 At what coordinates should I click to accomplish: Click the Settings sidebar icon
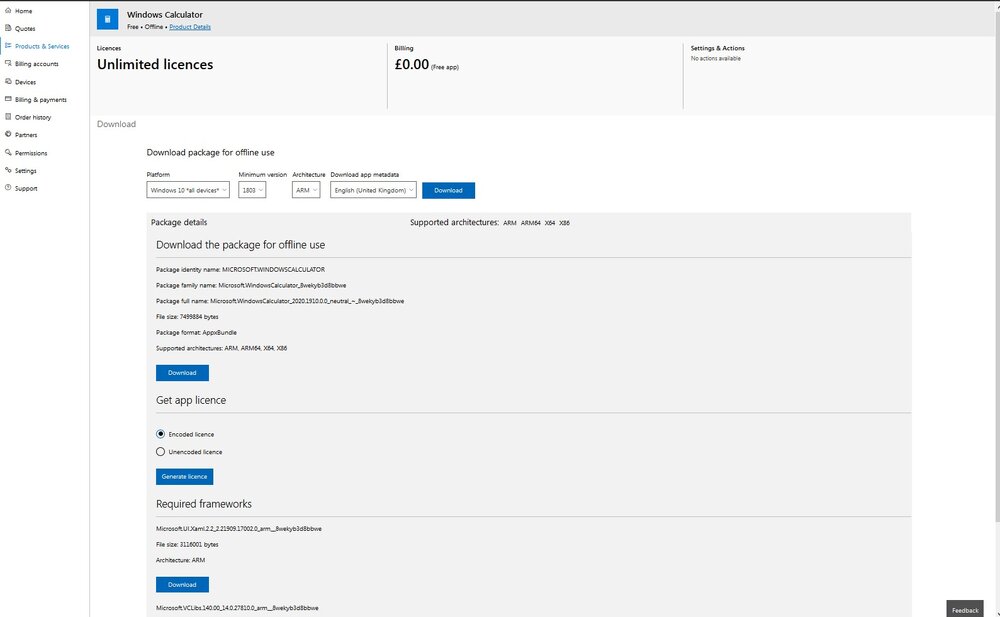click(8, 170)
